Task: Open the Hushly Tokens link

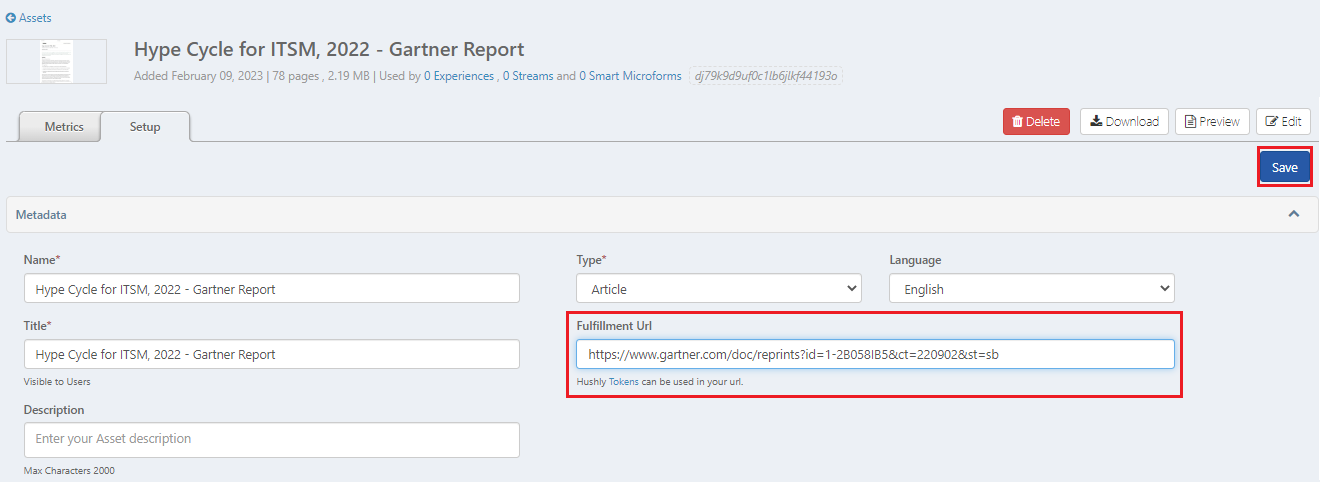Action: coord(623,382)
